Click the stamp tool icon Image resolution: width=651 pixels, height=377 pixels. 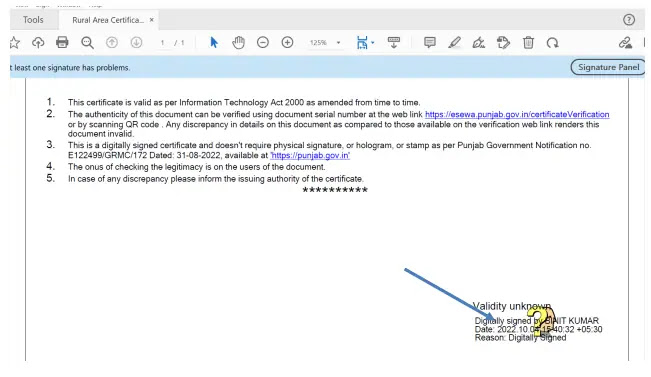[503, 42]
